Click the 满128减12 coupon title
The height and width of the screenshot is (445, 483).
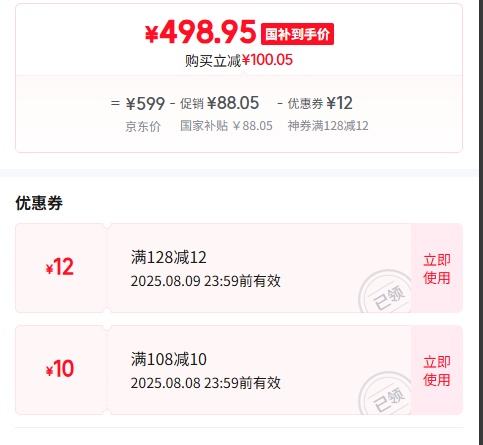coord(169,257)
